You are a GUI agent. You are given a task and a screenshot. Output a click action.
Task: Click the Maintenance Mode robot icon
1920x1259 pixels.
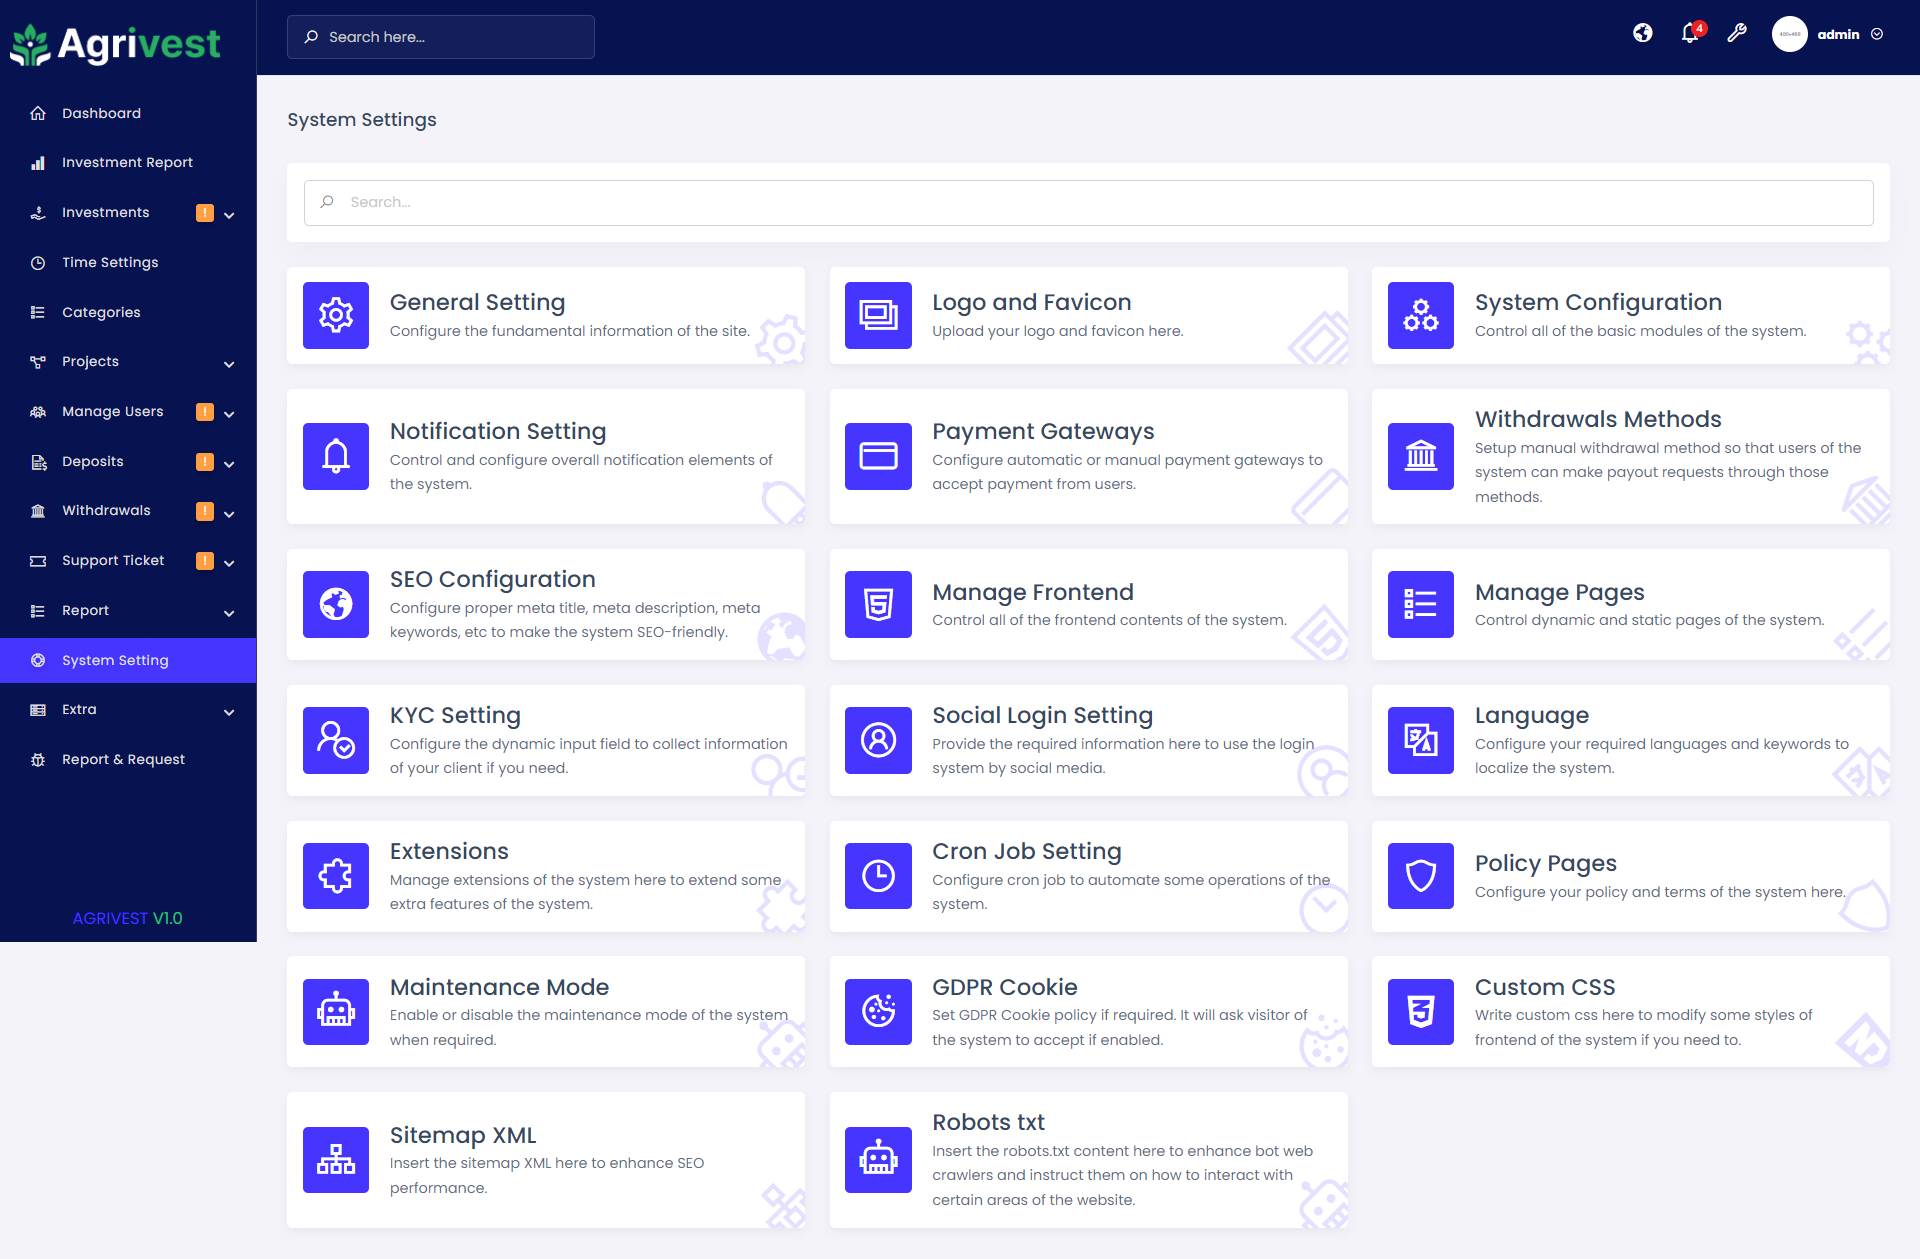coord(335,1011)
